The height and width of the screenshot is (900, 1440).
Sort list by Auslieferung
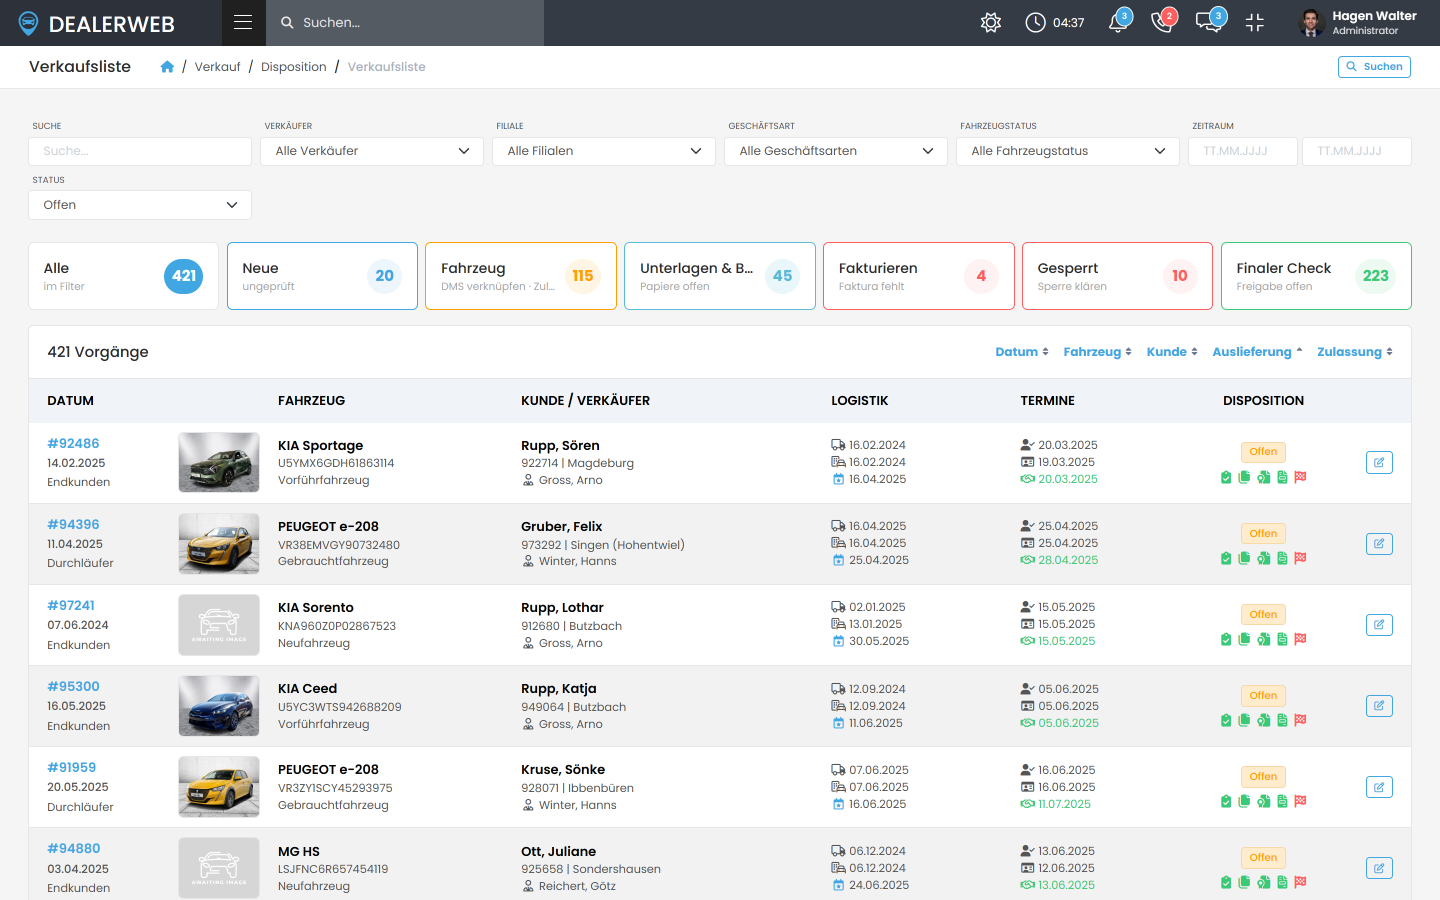pos(1258,352)
